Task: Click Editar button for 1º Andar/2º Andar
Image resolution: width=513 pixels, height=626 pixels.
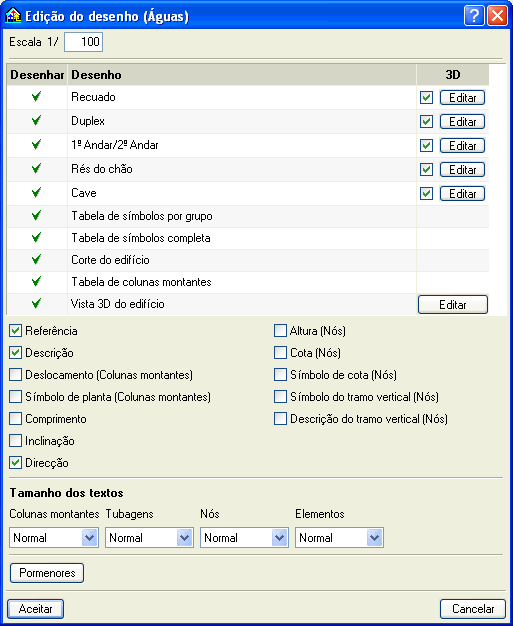Action: point(462,146)
